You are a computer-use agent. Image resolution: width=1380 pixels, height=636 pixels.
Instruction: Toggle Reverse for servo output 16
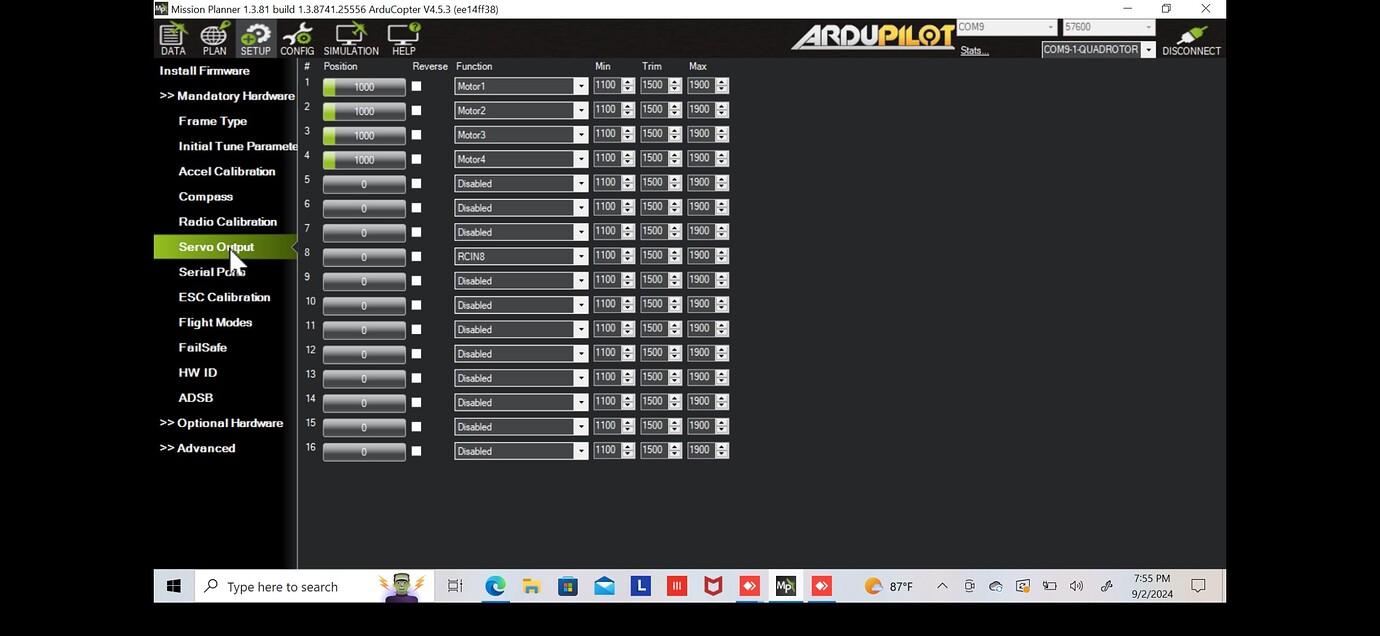416,450
